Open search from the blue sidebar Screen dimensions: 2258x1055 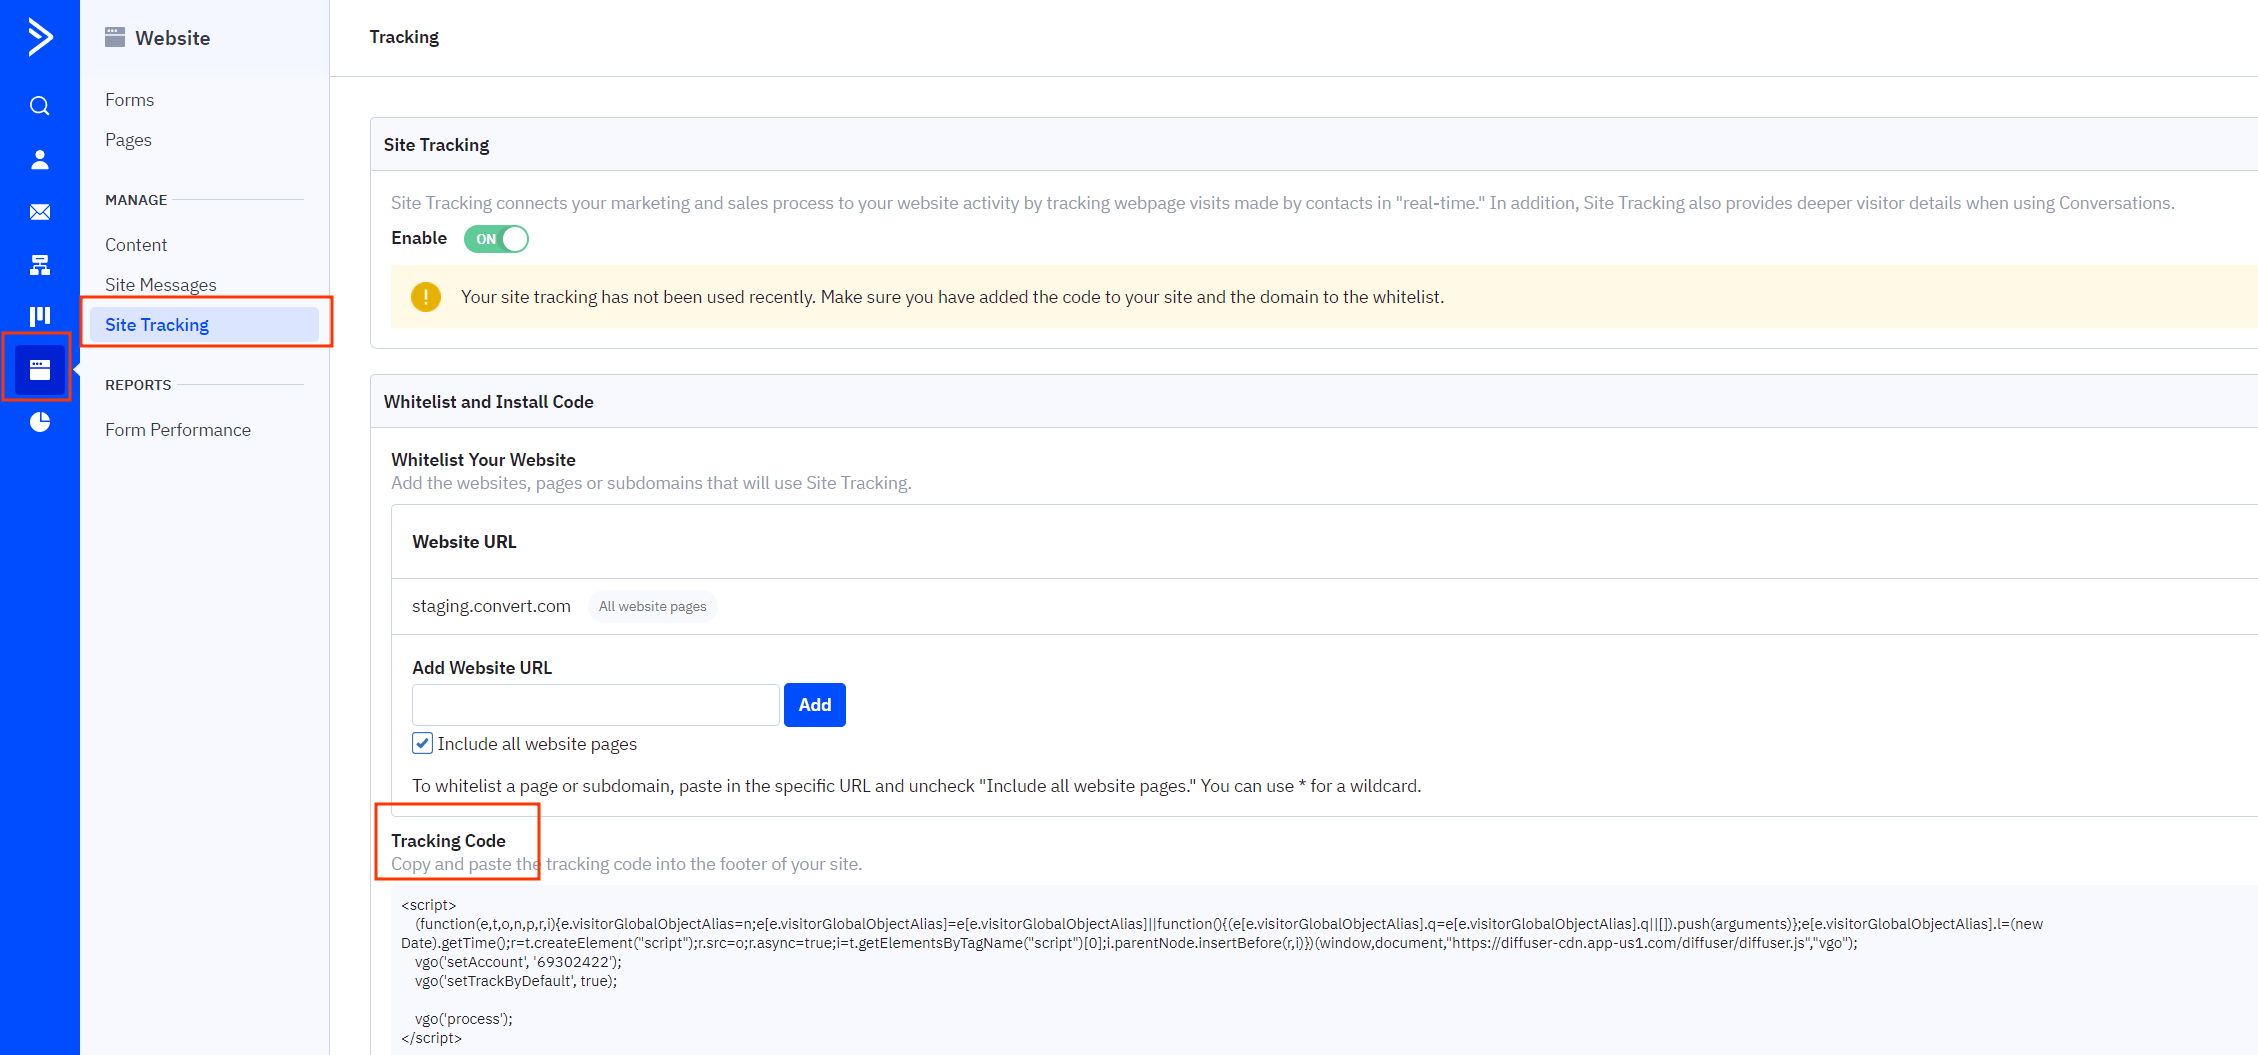click(39, 105)
